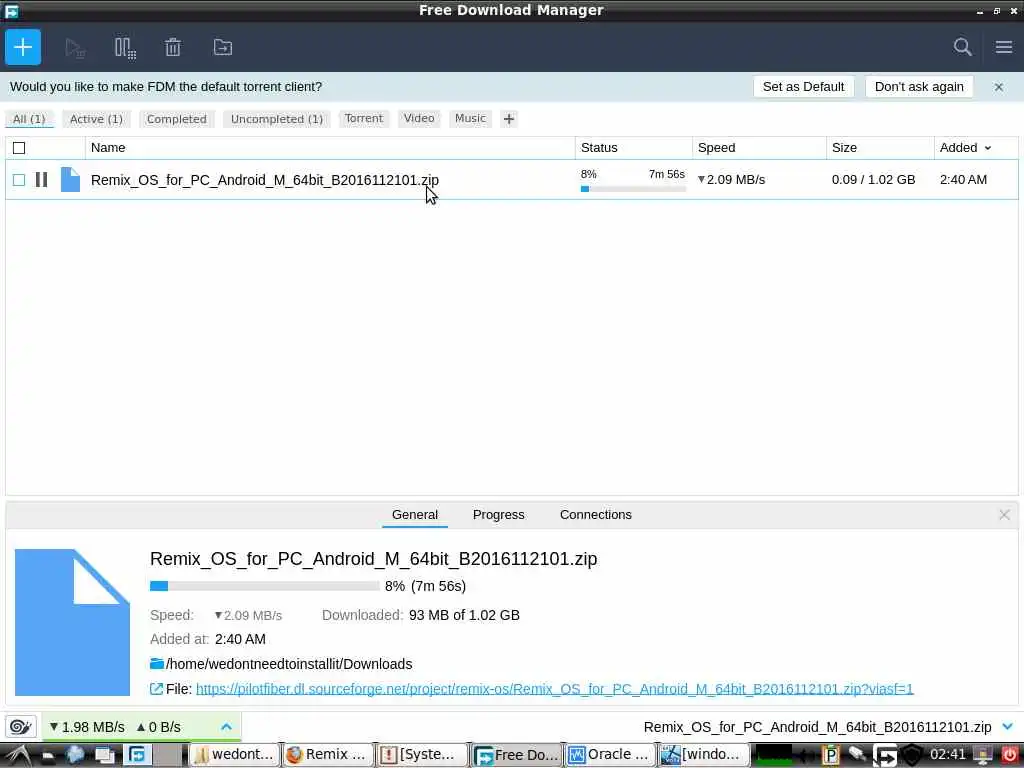
Task: Click the 0.09 / 1.02 GB size cell
Action: coord(873,180)
